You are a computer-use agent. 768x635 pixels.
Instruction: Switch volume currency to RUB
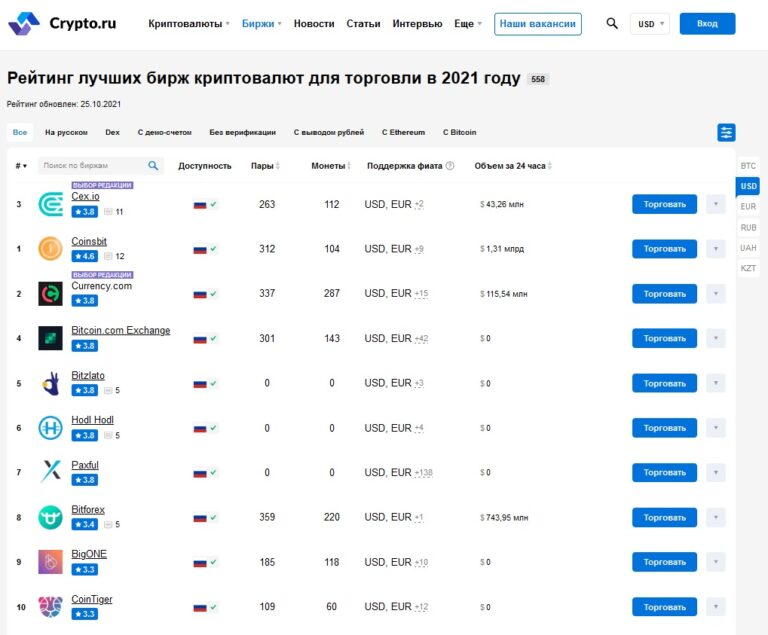[748, 227]
